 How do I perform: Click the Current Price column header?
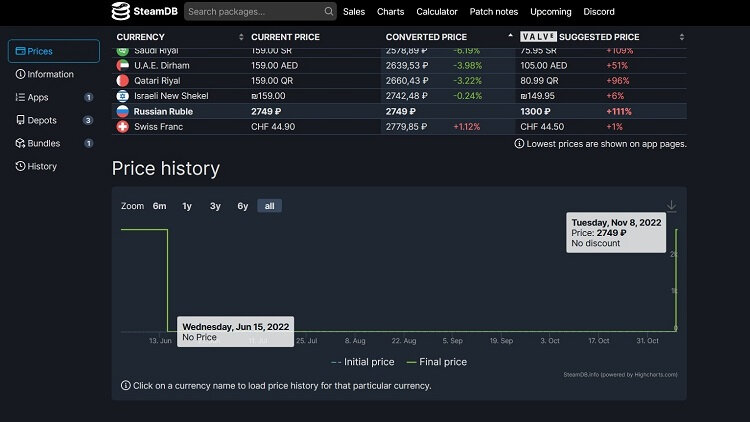[286, 37]
